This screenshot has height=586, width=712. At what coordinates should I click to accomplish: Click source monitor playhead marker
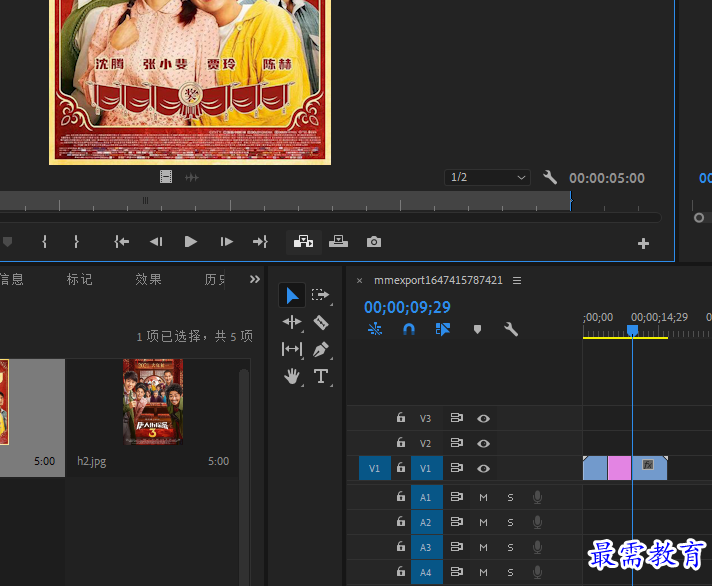tap(571, 200)
